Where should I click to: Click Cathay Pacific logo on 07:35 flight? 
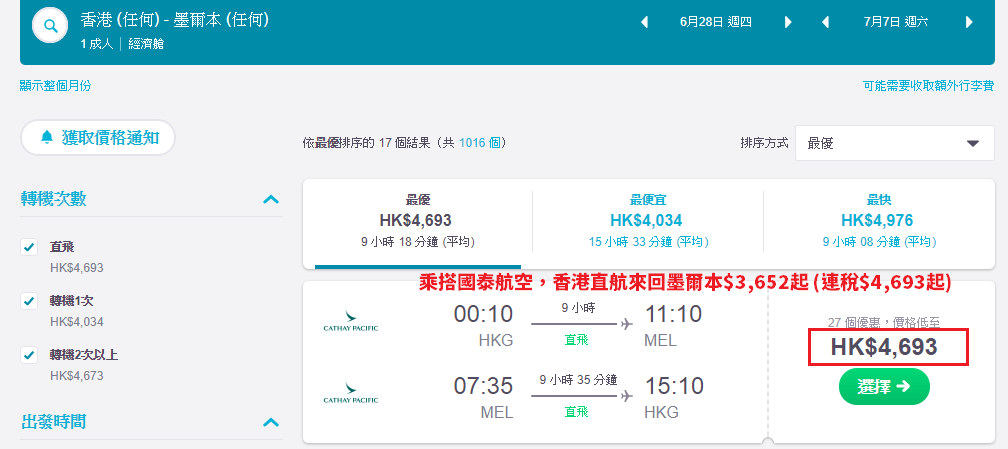pyautogui.click(x=350, y=392)
